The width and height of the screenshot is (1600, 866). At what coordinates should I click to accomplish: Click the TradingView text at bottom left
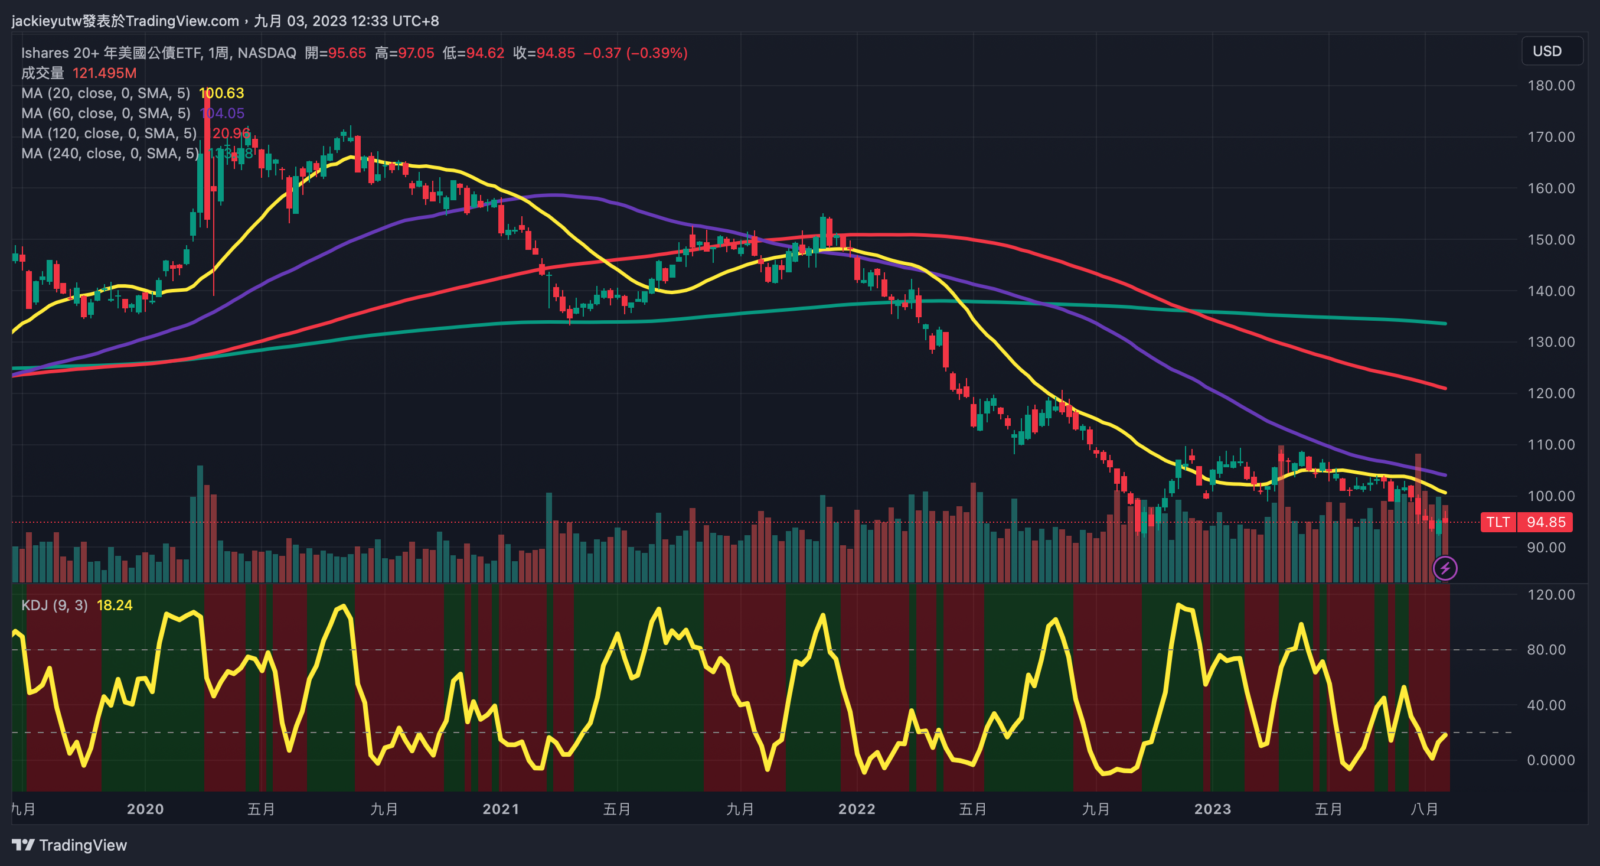tap(83, 845)
